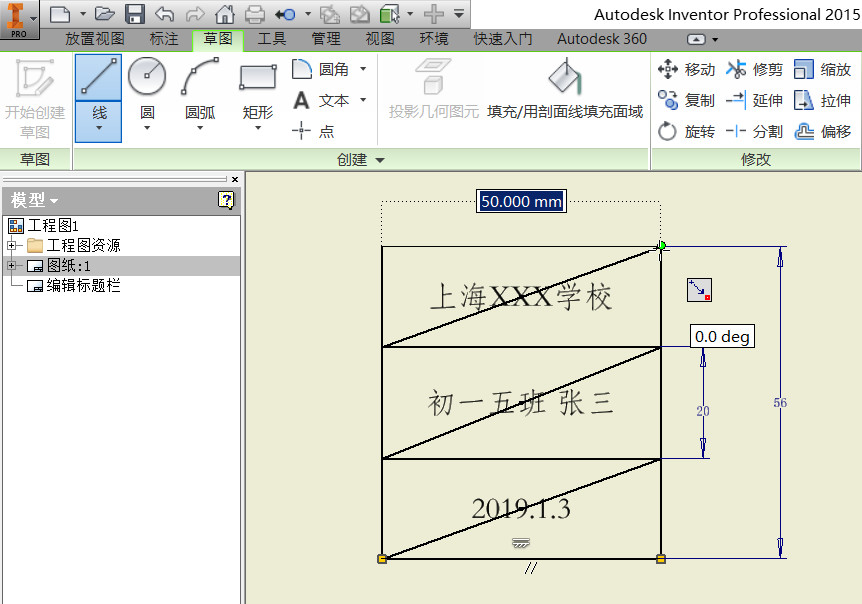The image size is (862, 604).
Task: Select the Move (移动) tool
Action: (687, 69)
